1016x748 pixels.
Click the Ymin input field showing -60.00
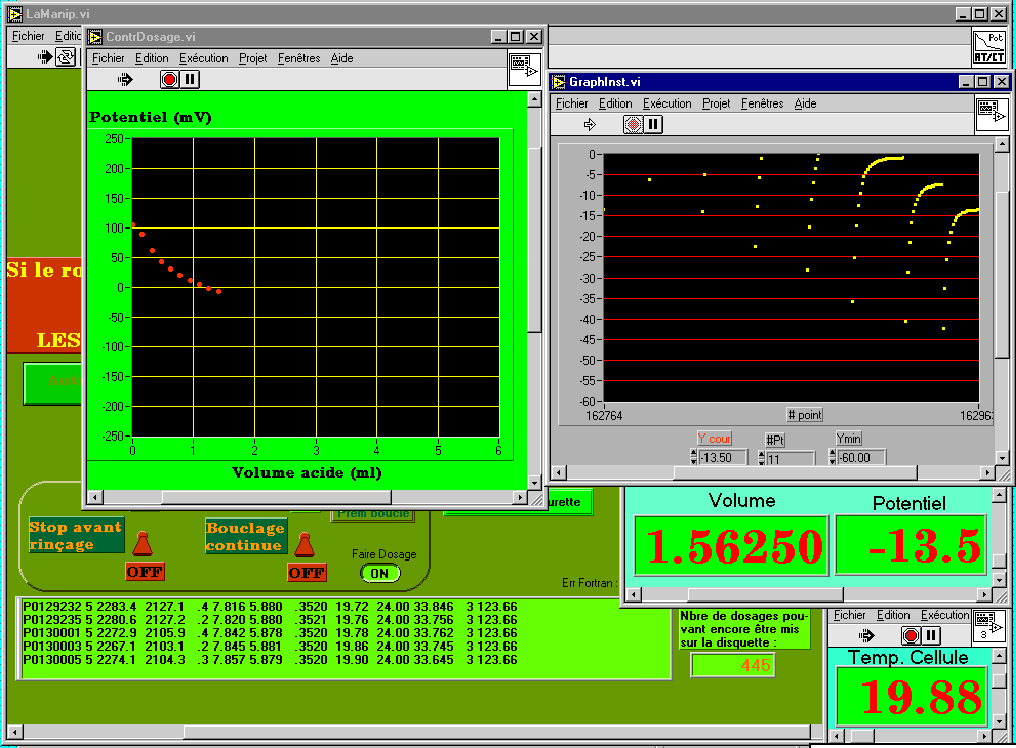click(862, 458)
